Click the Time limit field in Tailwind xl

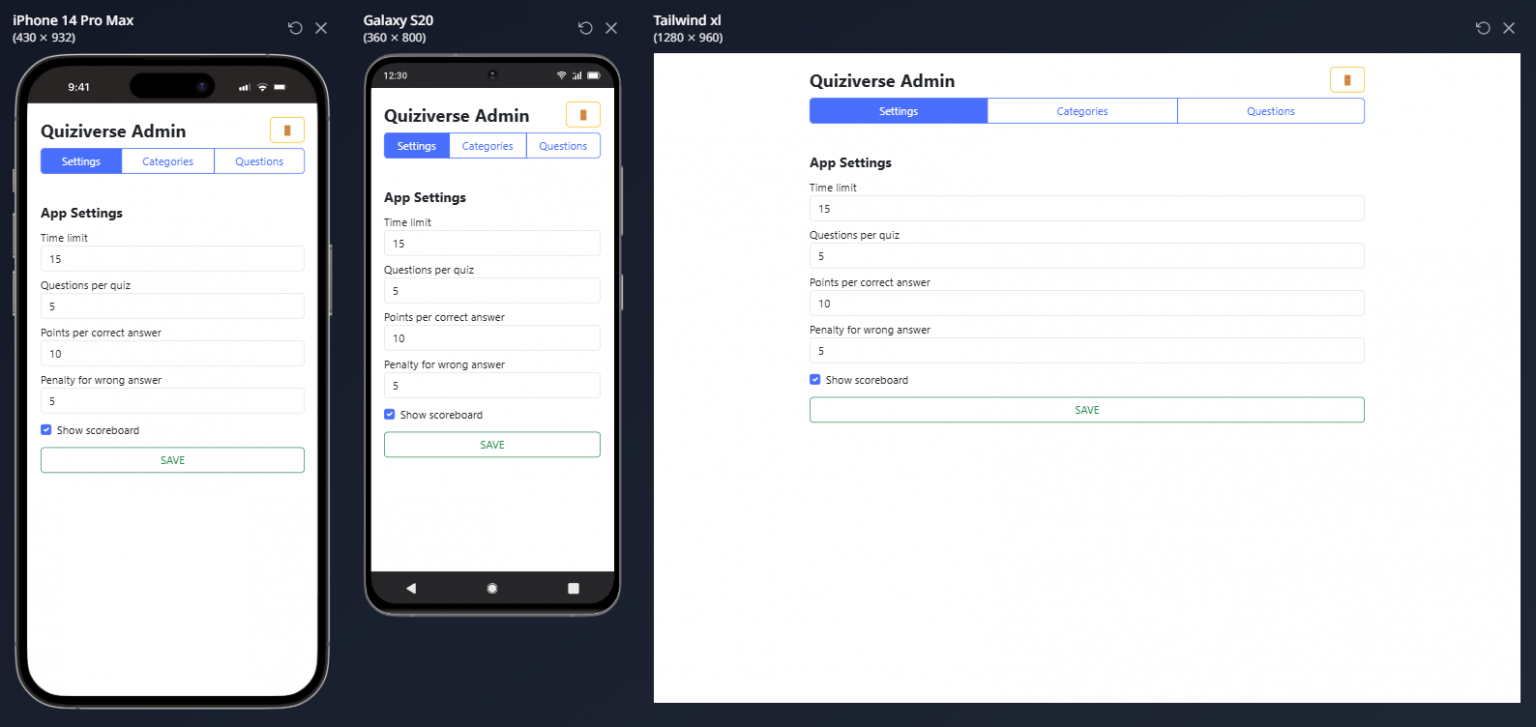click(1087, 208)
